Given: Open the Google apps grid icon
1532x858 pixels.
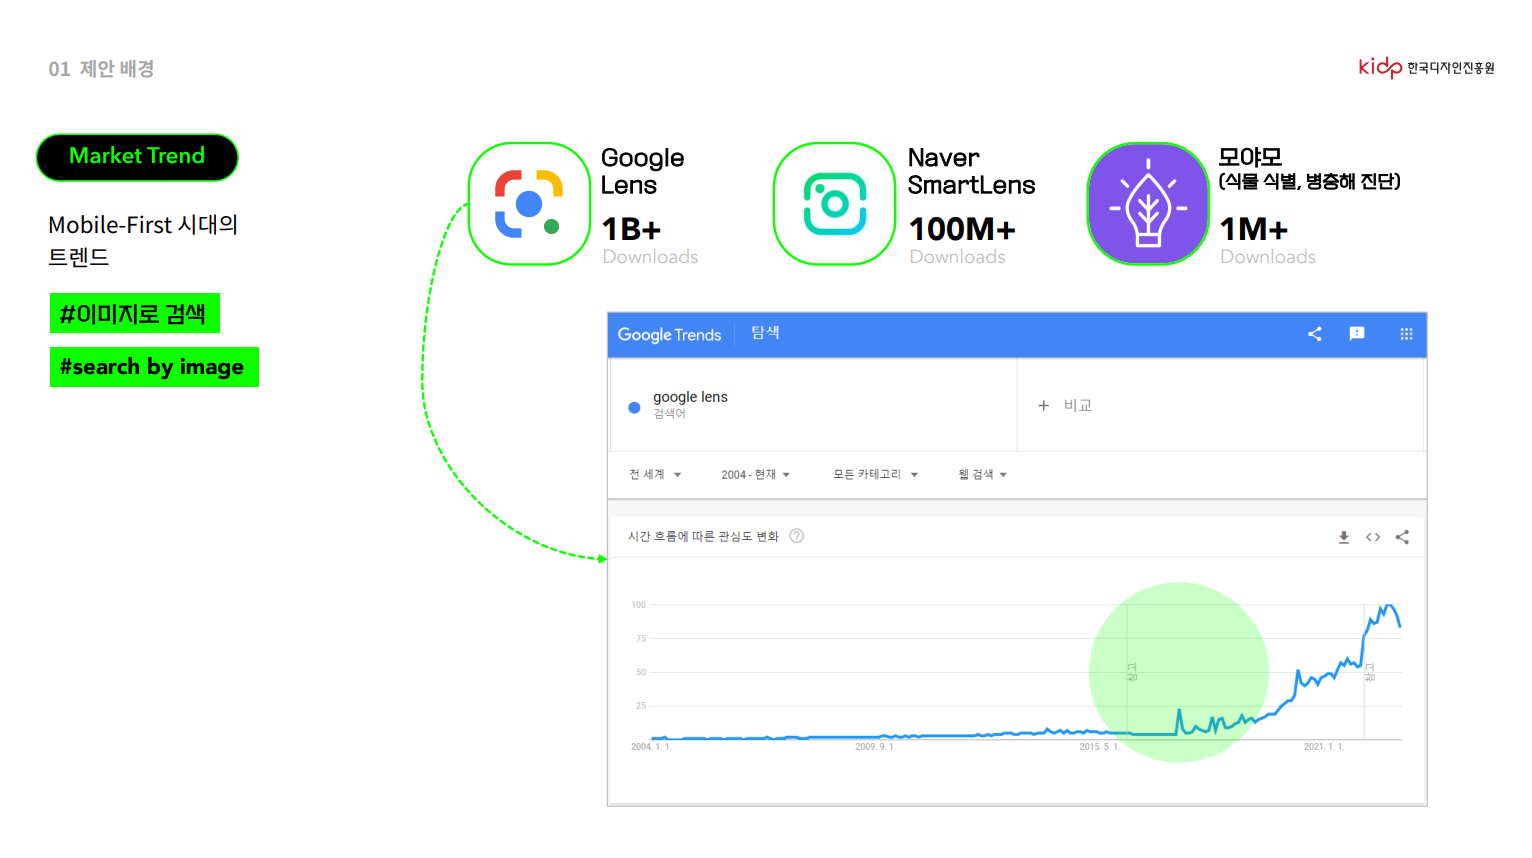Looking at the screenshot, I should click(x=1406, y=334).
